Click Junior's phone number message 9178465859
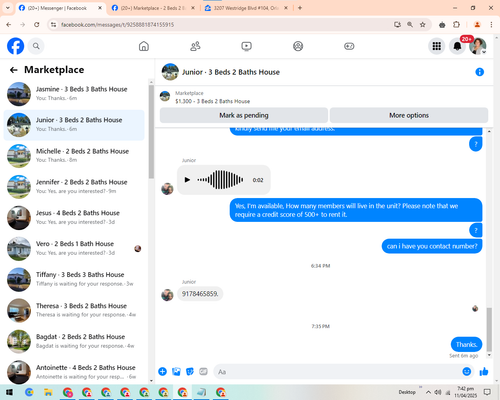This screenshot has height=400, width=500. pos(200,294)
